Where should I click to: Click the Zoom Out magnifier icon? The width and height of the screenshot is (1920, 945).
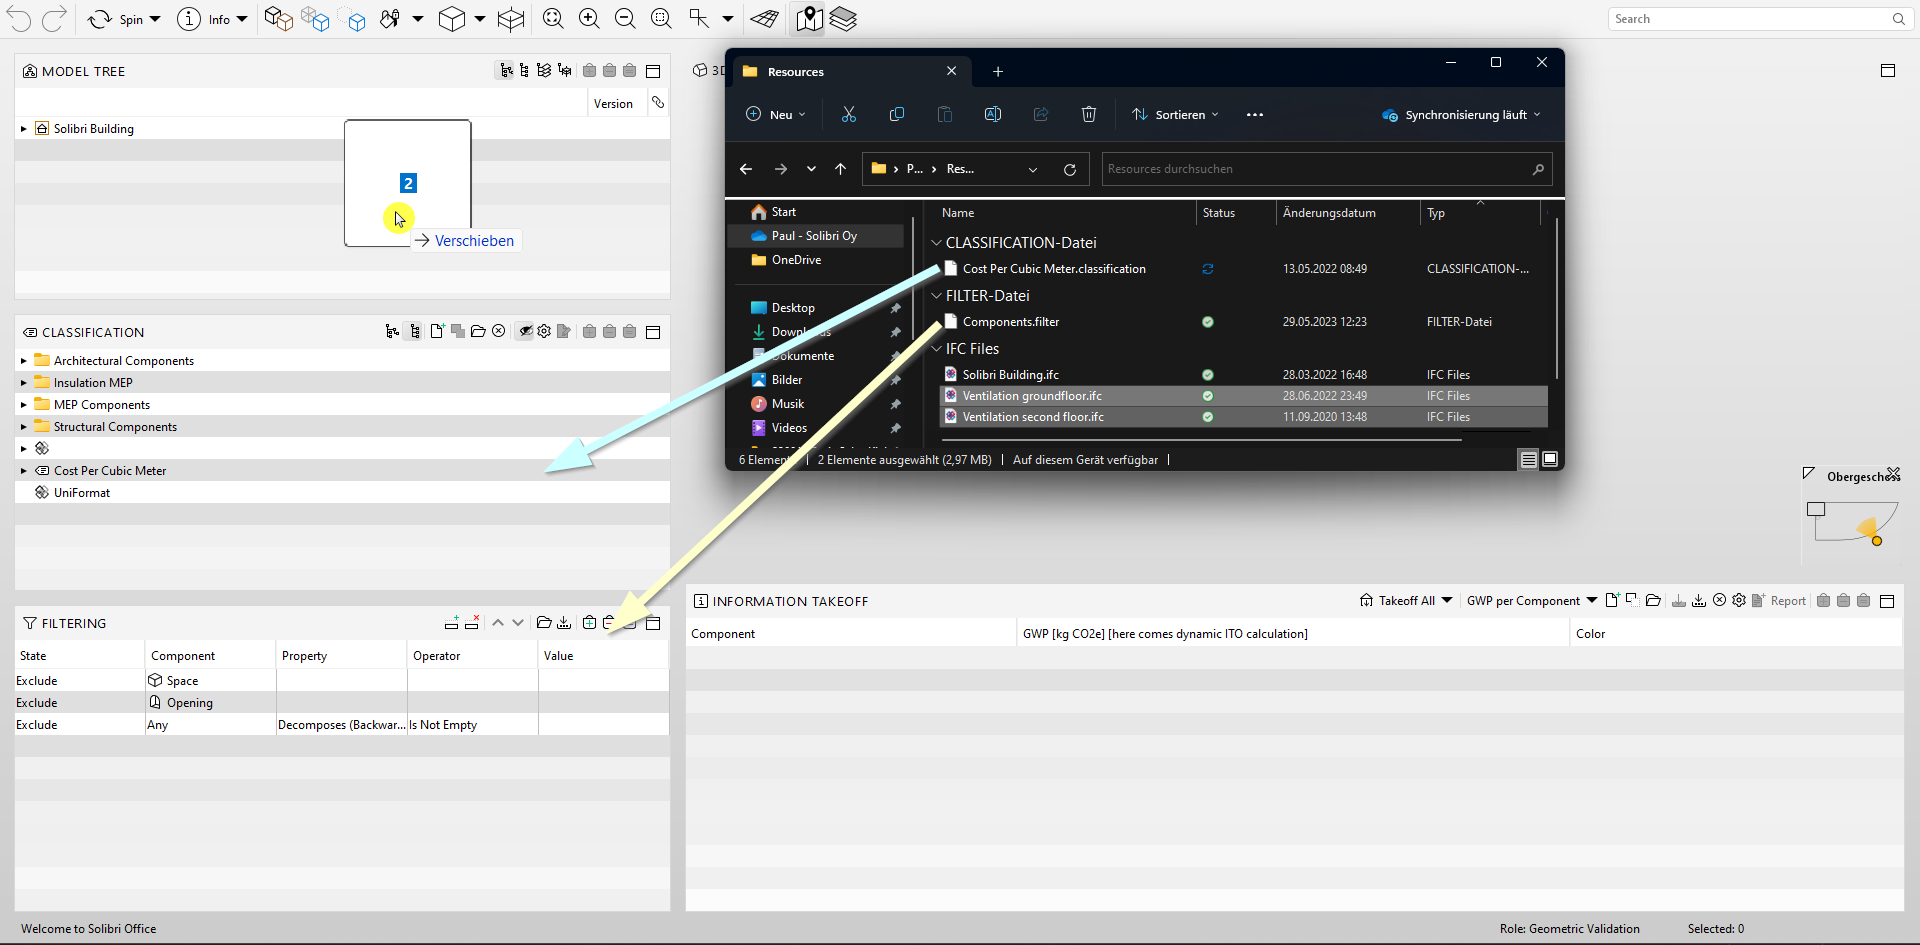[625, 19]
